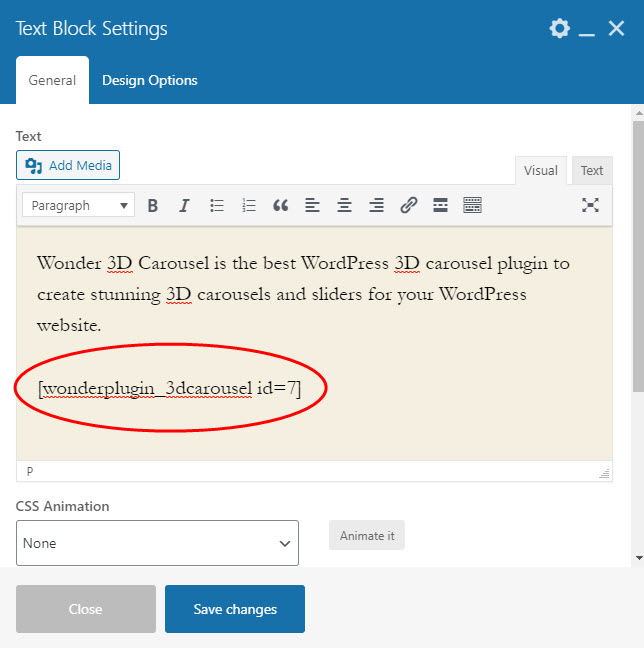644x648 pixels.
Task: Switch editor to Text mode tab
Action: coord(592,171)
